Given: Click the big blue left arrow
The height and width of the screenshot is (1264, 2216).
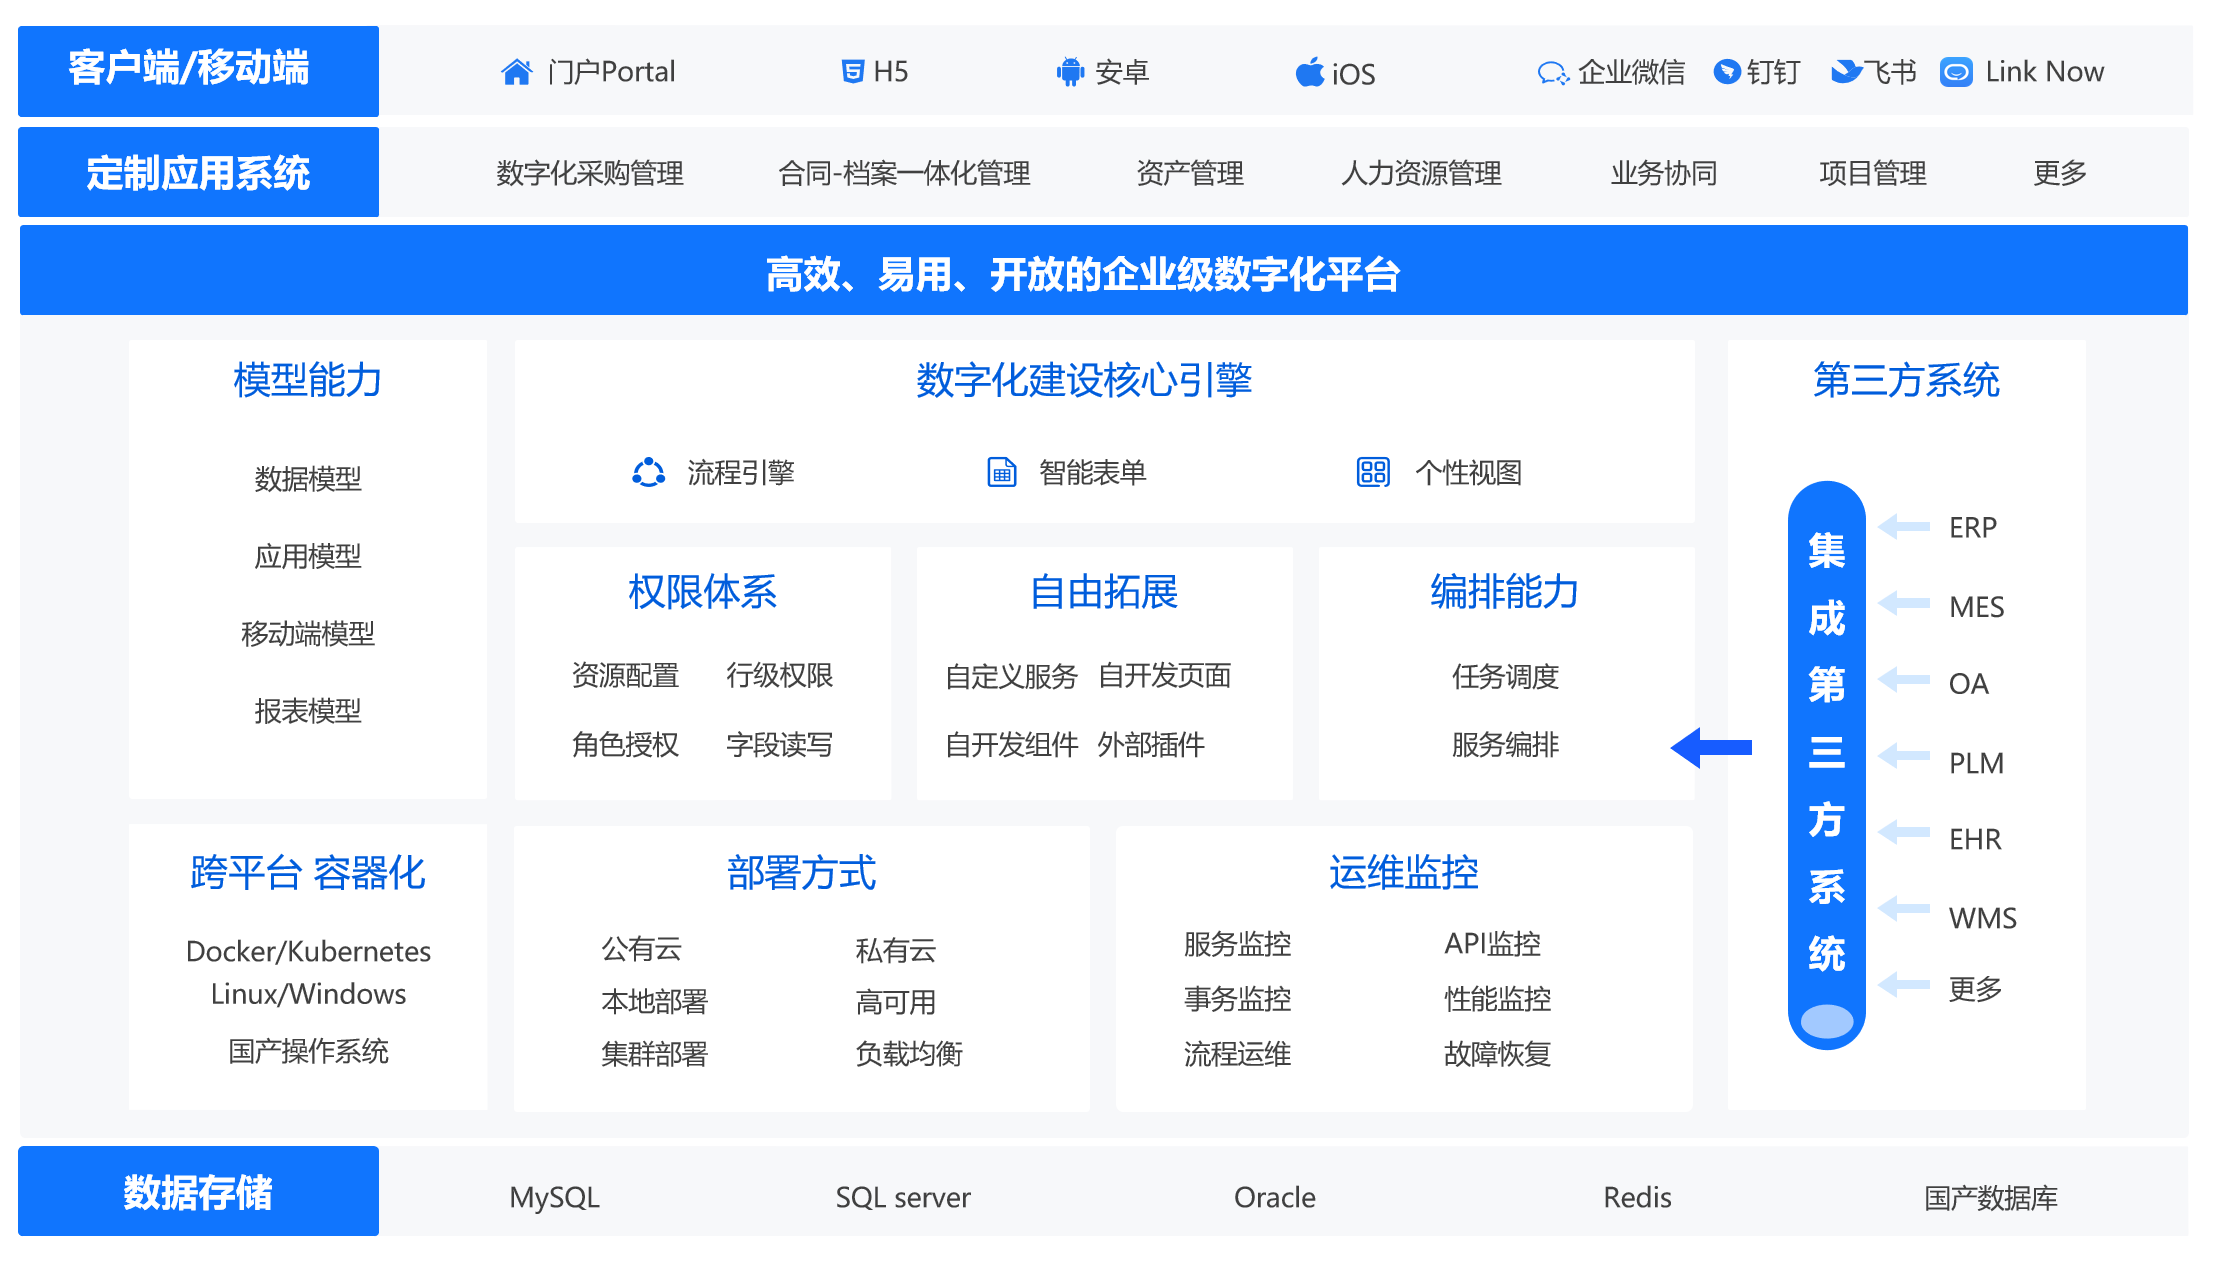Looking at the screenshot, I should [1711, 747].
